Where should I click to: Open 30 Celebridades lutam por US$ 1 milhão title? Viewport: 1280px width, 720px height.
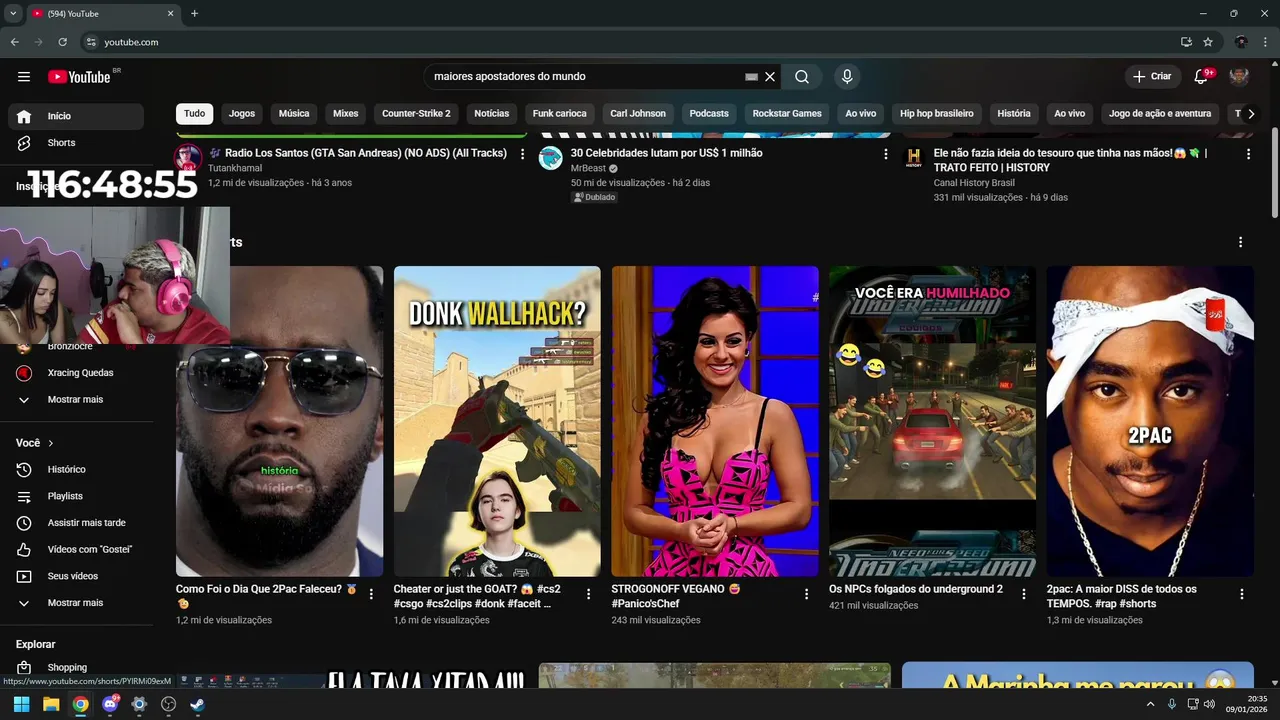tap(667, 153)
